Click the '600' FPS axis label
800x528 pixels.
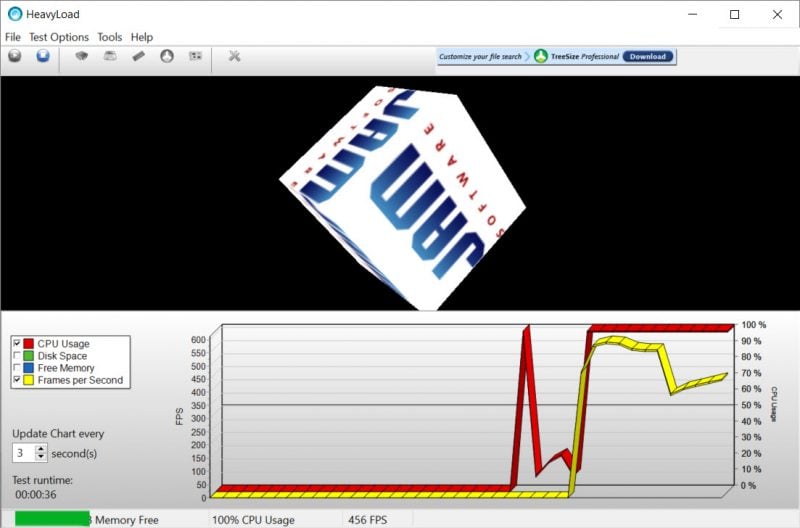pyautogui.click(x=198, y=340)
